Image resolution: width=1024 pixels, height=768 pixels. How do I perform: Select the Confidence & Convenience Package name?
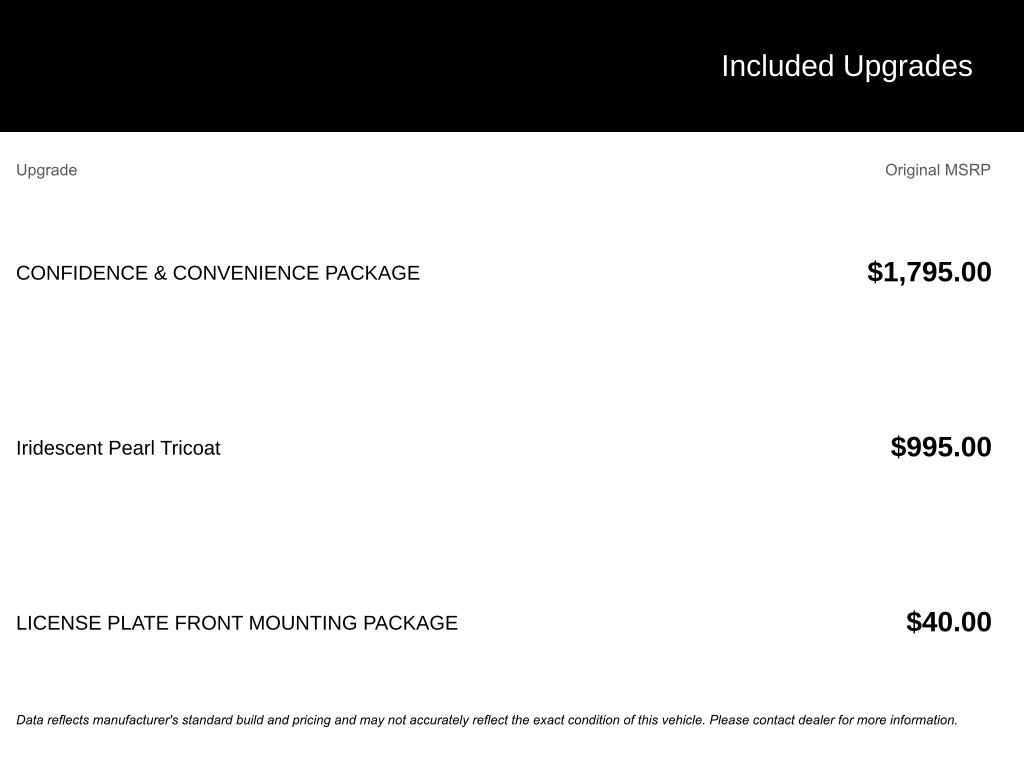218,273
